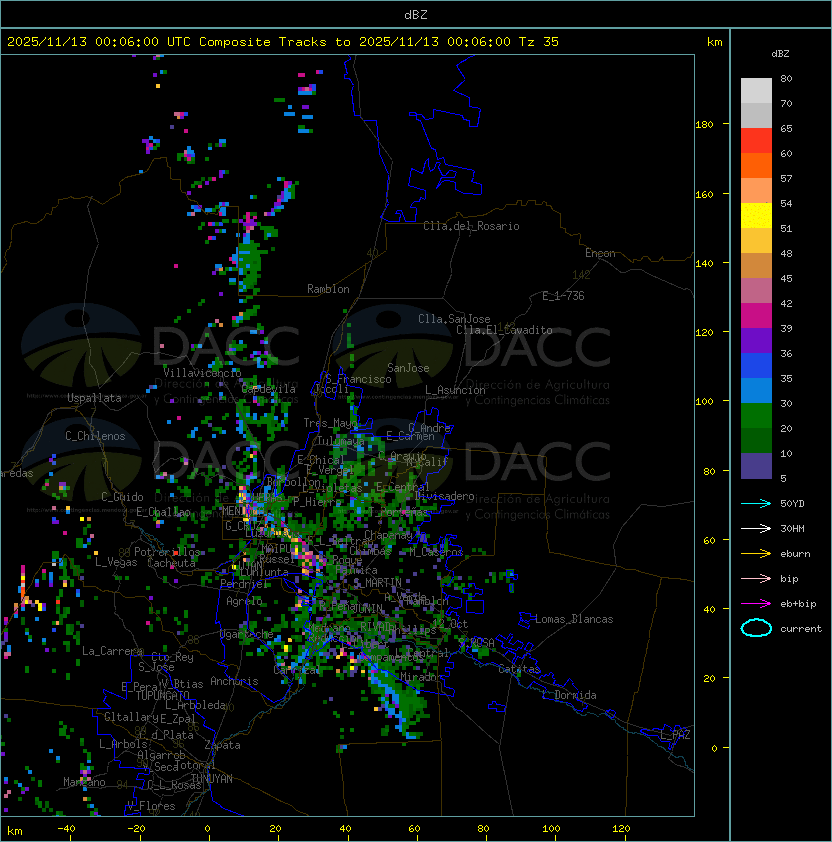Image resolution: width=832 pixels, height=842 pixels.
Task: Click the 'Composite Tracks' header timestamp text
Action: 283,42
